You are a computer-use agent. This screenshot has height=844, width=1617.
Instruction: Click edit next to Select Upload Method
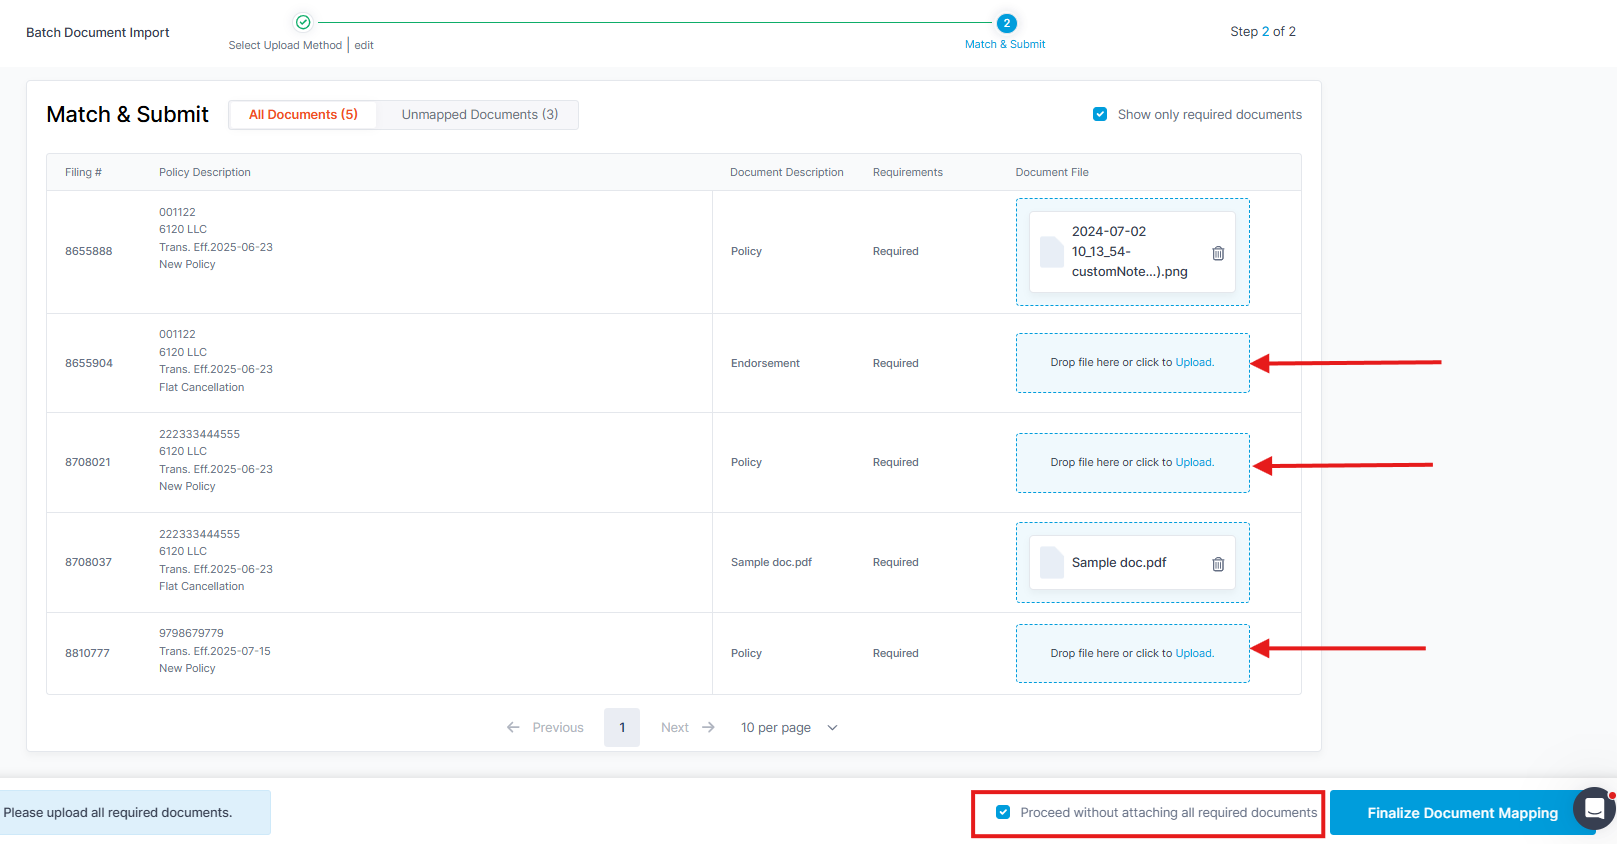[364, 45]
